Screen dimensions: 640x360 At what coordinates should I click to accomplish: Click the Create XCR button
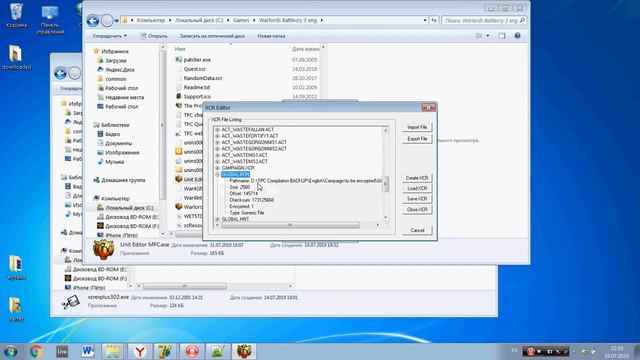click(417, 178)
